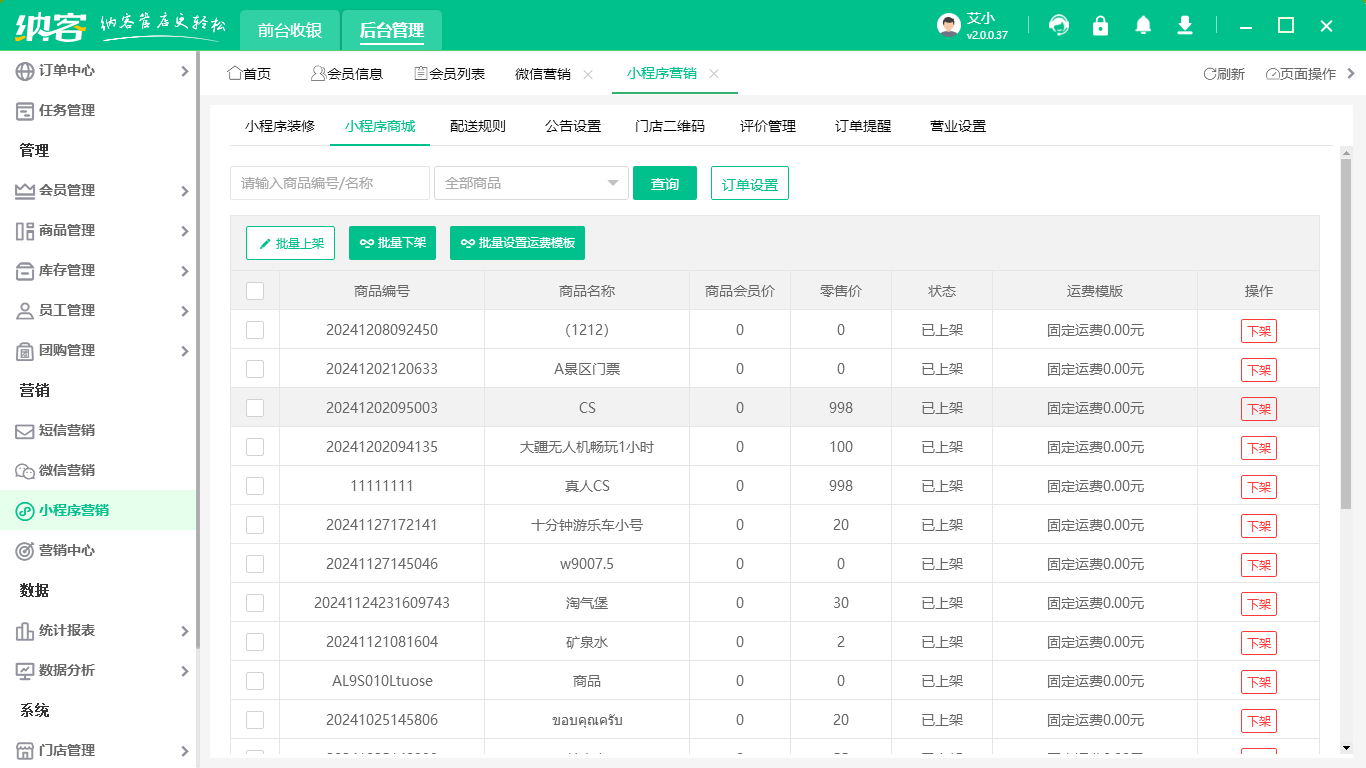The image size is (1366, 768).
Task: Open the customer service headset icon
Action: point(1058,25)
